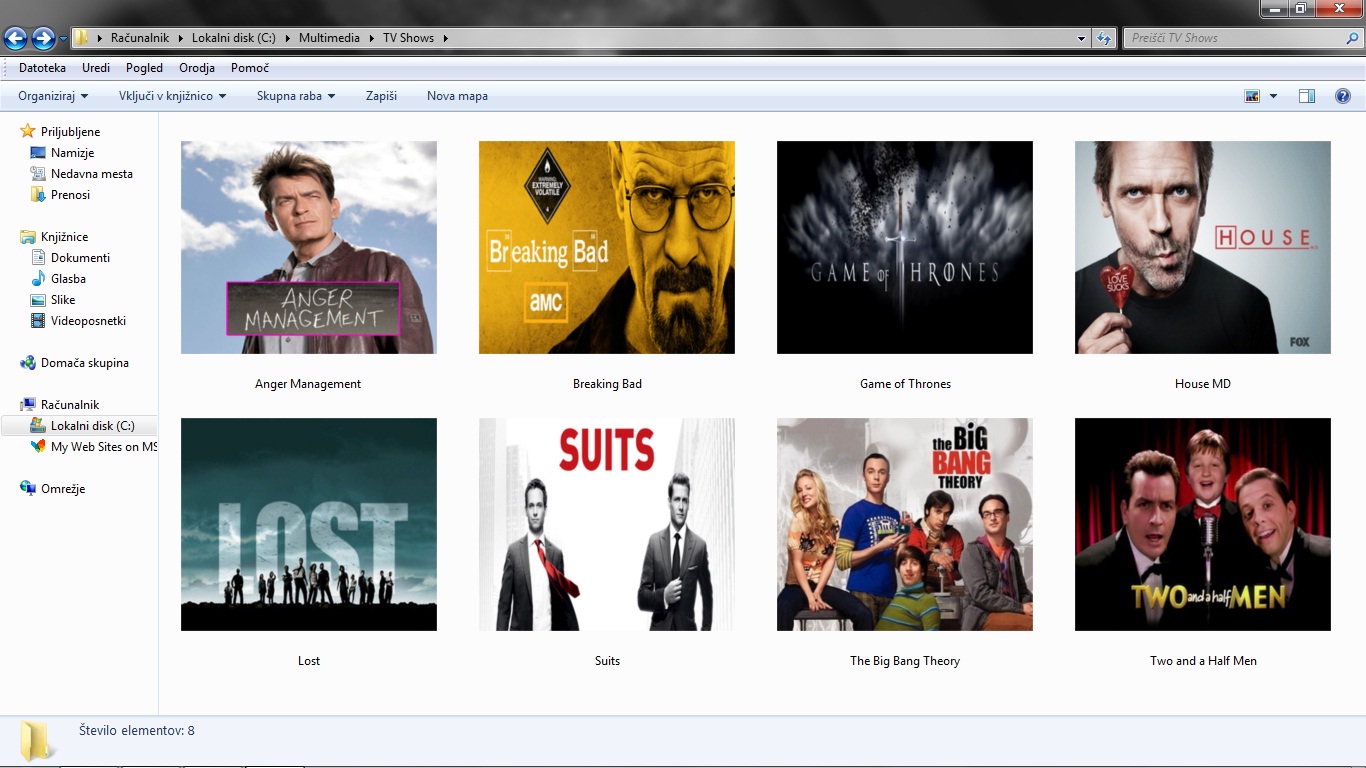Refresh the folder with refresh icon

point(1104,38)
